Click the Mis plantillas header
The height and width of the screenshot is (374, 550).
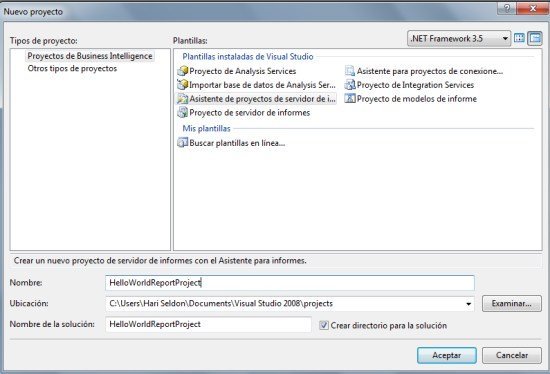pos(206,128)
